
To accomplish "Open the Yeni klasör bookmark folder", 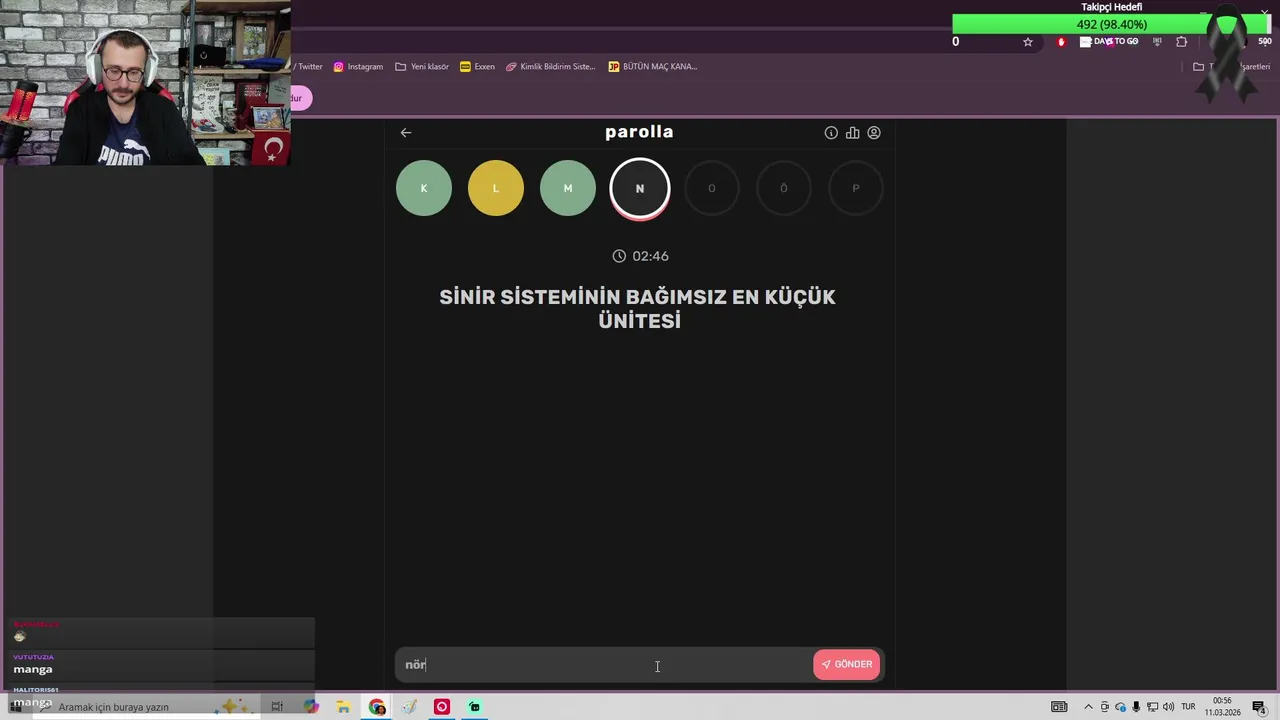I will pyautogui.click(x=421, y=67).
